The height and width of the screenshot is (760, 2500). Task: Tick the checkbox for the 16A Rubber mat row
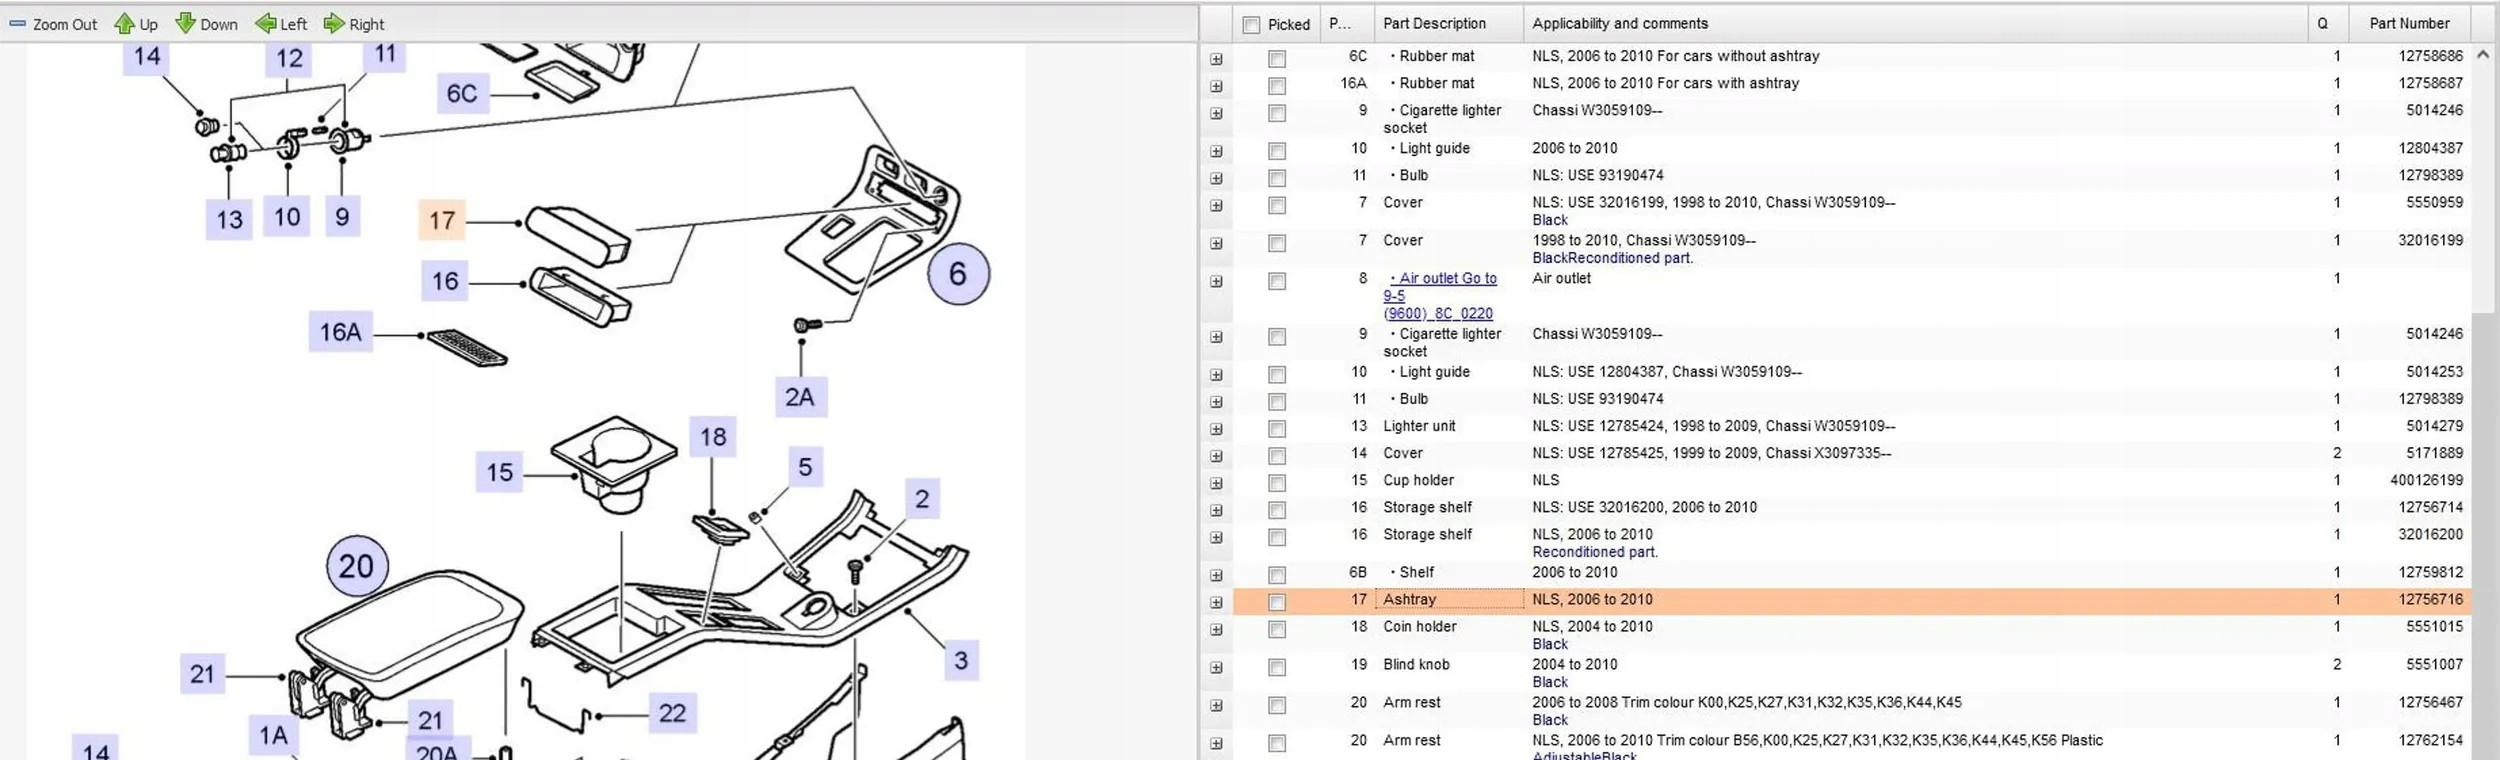tap(1277, 86)
